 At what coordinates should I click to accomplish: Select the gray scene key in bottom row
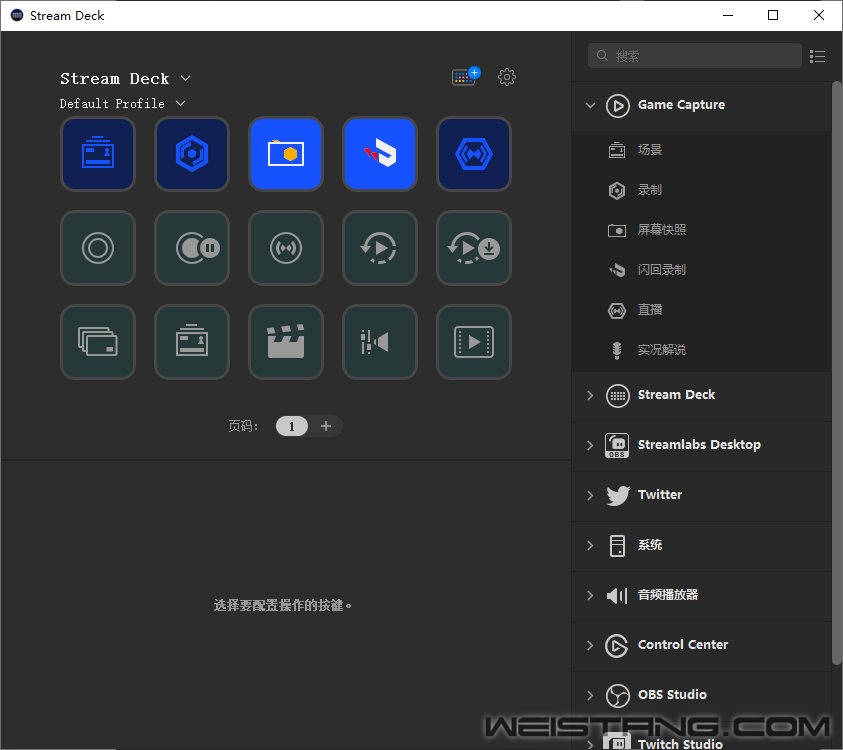pyautogui.click(x=192, y=342)
